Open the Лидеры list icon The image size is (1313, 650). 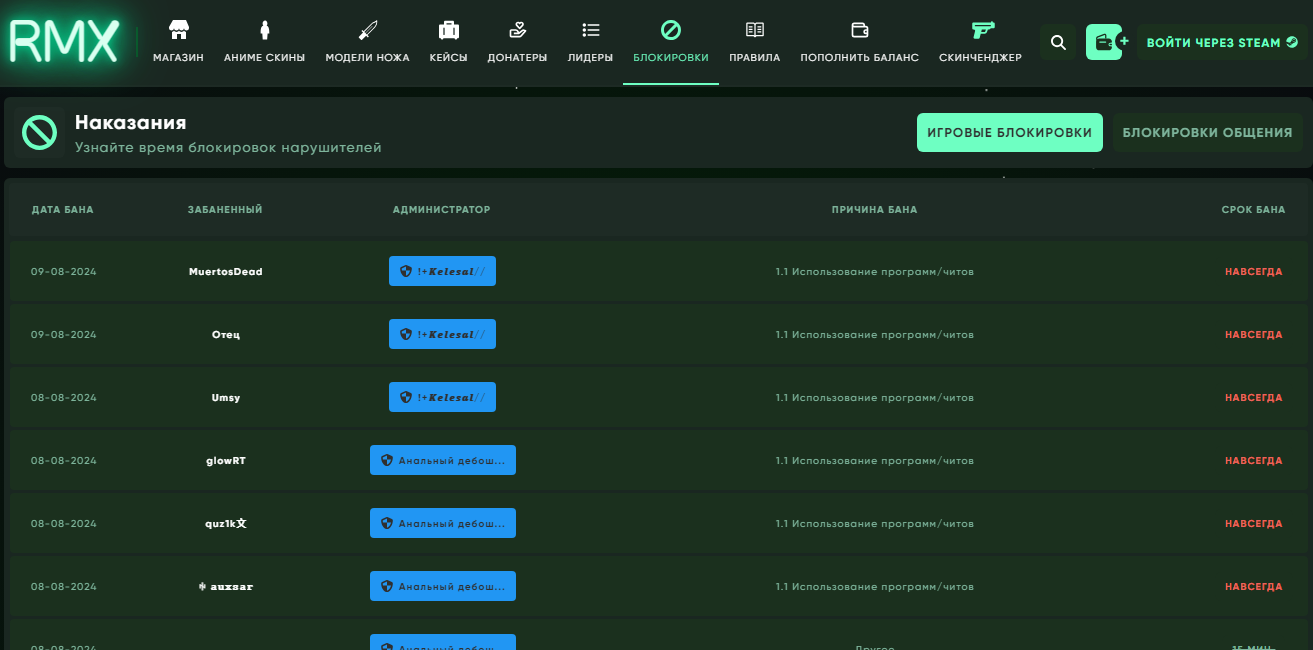click(590, 30)
